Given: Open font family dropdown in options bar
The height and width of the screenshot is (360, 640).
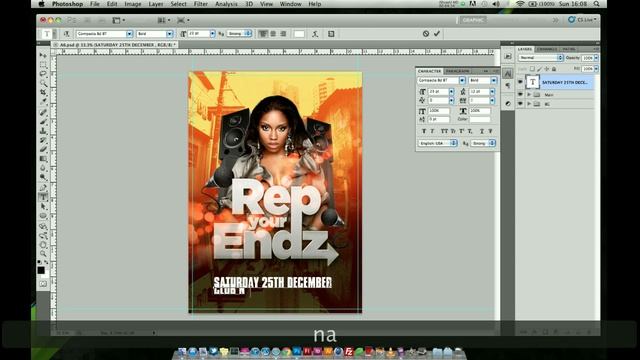Looking at the screenshot, I should click(129, 34).
